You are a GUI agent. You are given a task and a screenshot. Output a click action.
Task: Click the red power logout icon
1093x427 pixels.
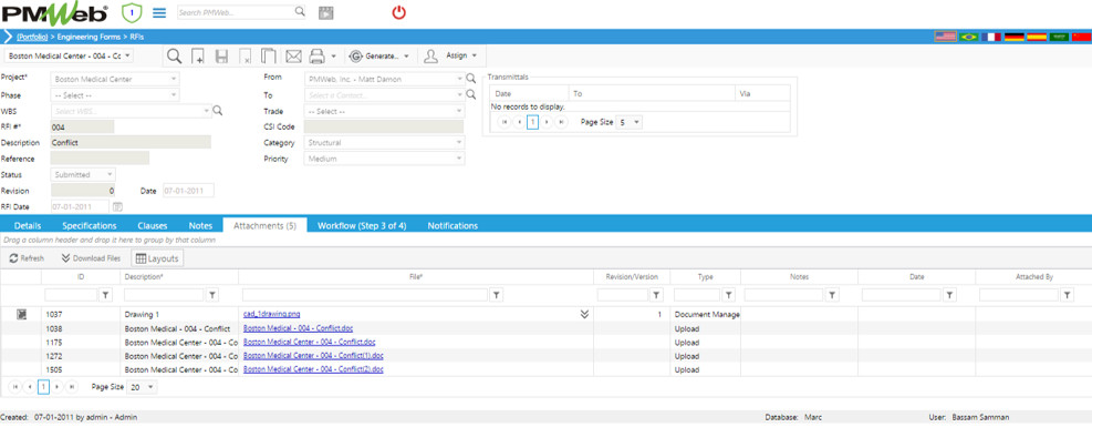tap(399, 12)
